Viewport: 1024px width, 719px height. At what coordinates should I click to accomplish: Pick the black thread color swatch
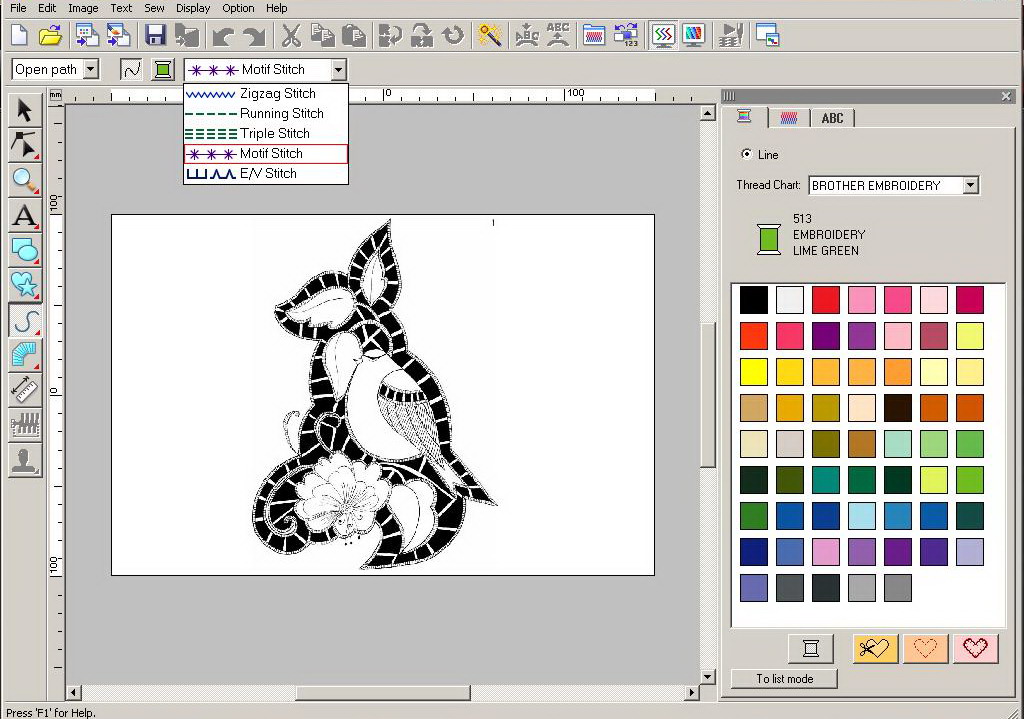[754, 300]
